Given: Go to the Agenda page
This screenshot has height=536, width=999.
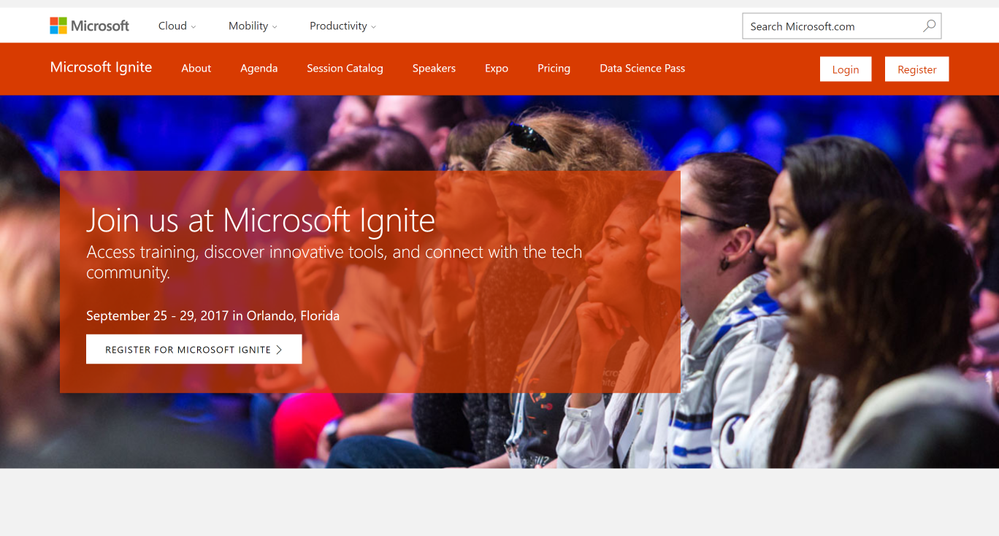Looking at the screenshot, I should [x=259, y=68].
